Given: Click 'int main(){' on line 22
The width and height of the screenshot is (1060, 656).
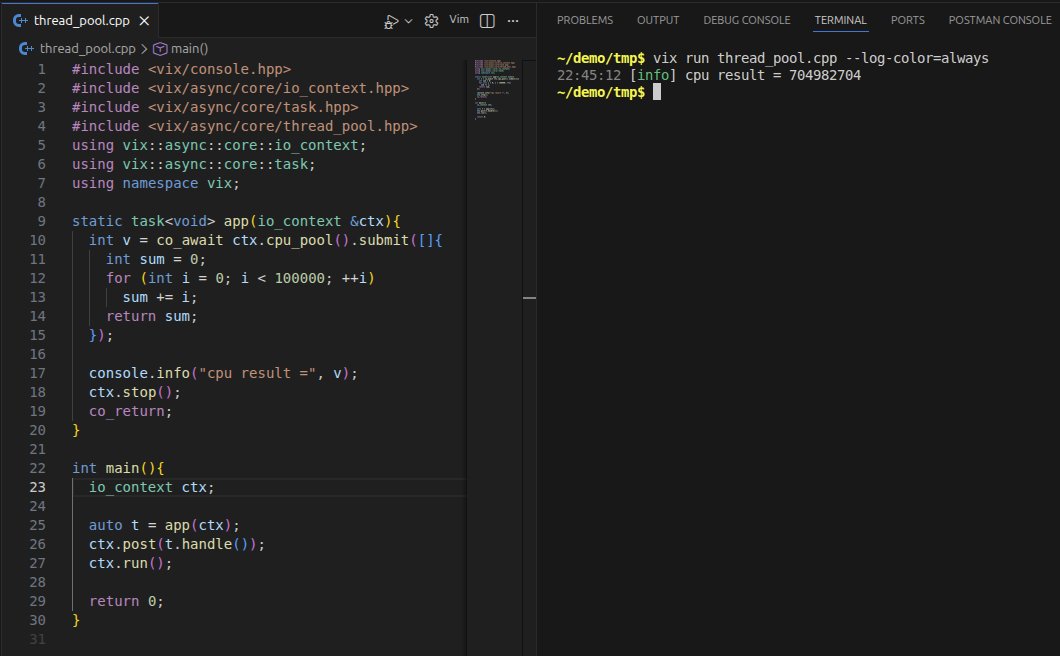Looking at the screenshot, I should tap(118, 468).
